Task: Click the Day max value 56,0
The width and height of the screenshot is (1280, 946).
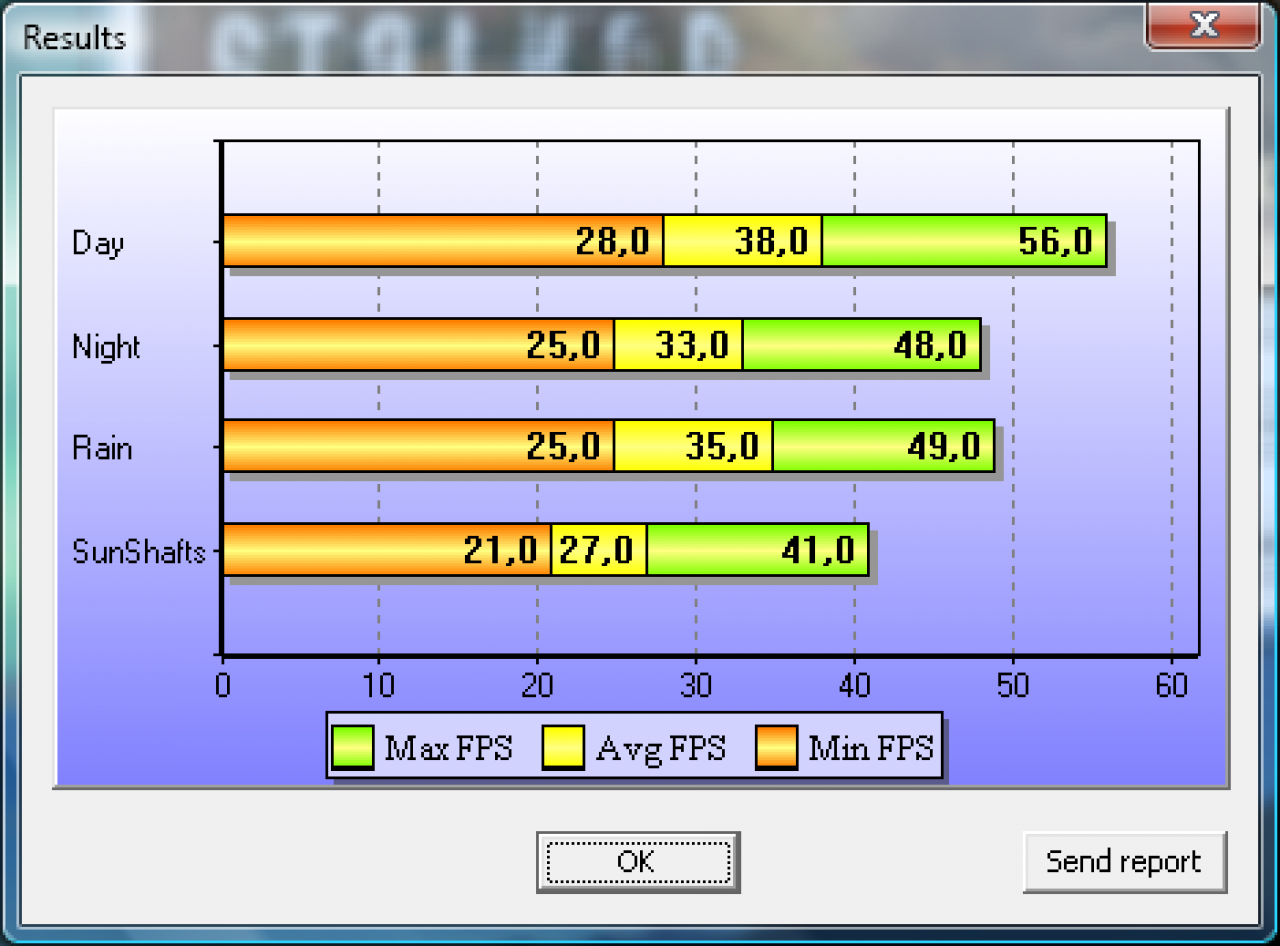Action: click(1056, 241)
